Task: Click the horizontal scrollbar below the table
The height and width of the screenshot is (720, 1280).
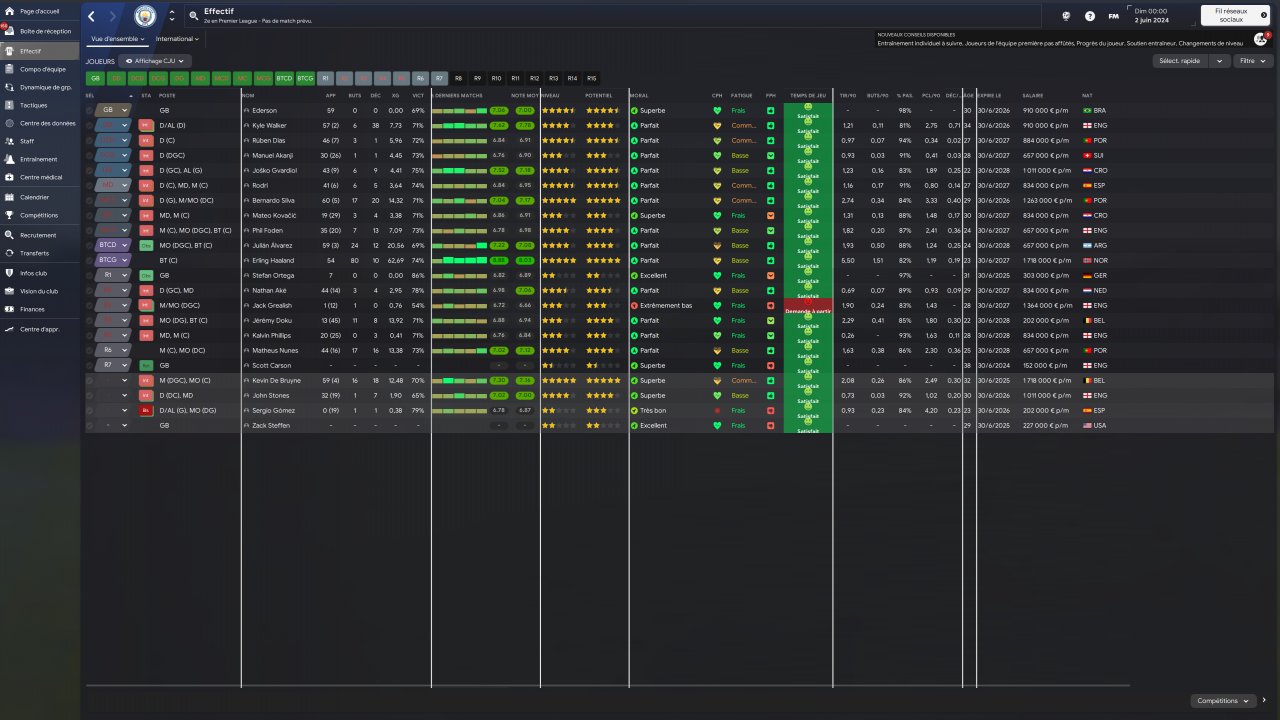Action: 607,685
